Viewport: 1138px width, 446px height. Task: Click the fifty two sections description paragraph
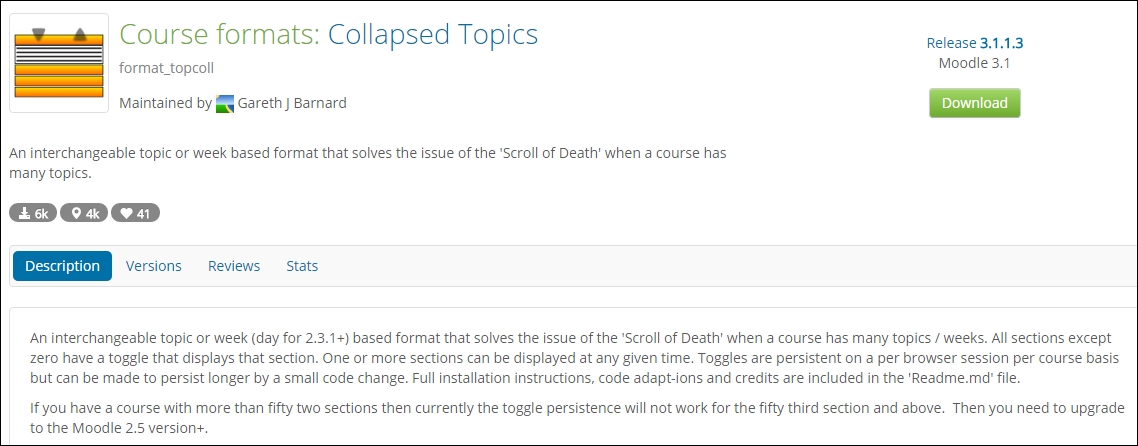tap(578, 418)
